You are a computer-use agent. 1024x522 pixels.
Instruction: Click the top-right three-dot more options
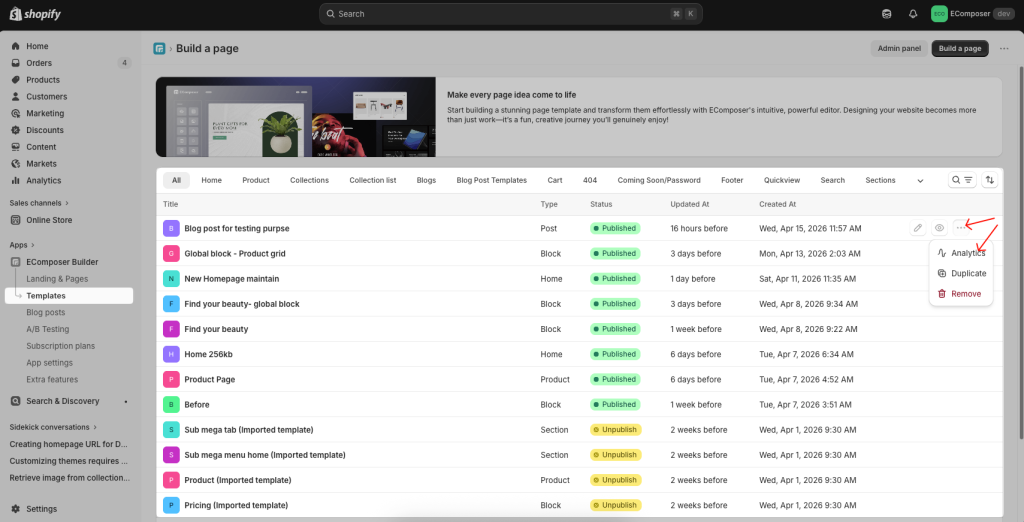point(1004,48)
